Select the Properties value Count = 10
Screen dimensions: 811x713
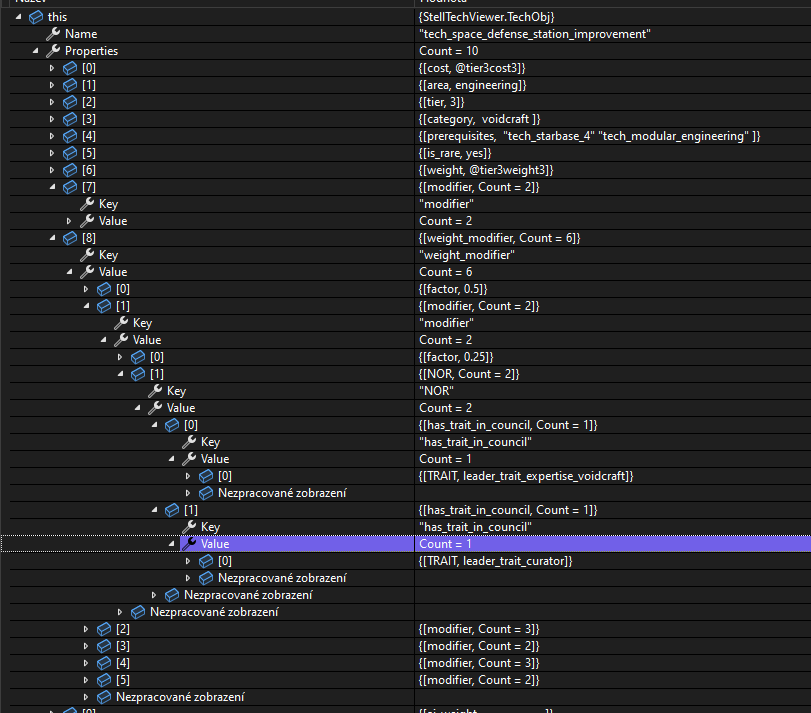448,51
